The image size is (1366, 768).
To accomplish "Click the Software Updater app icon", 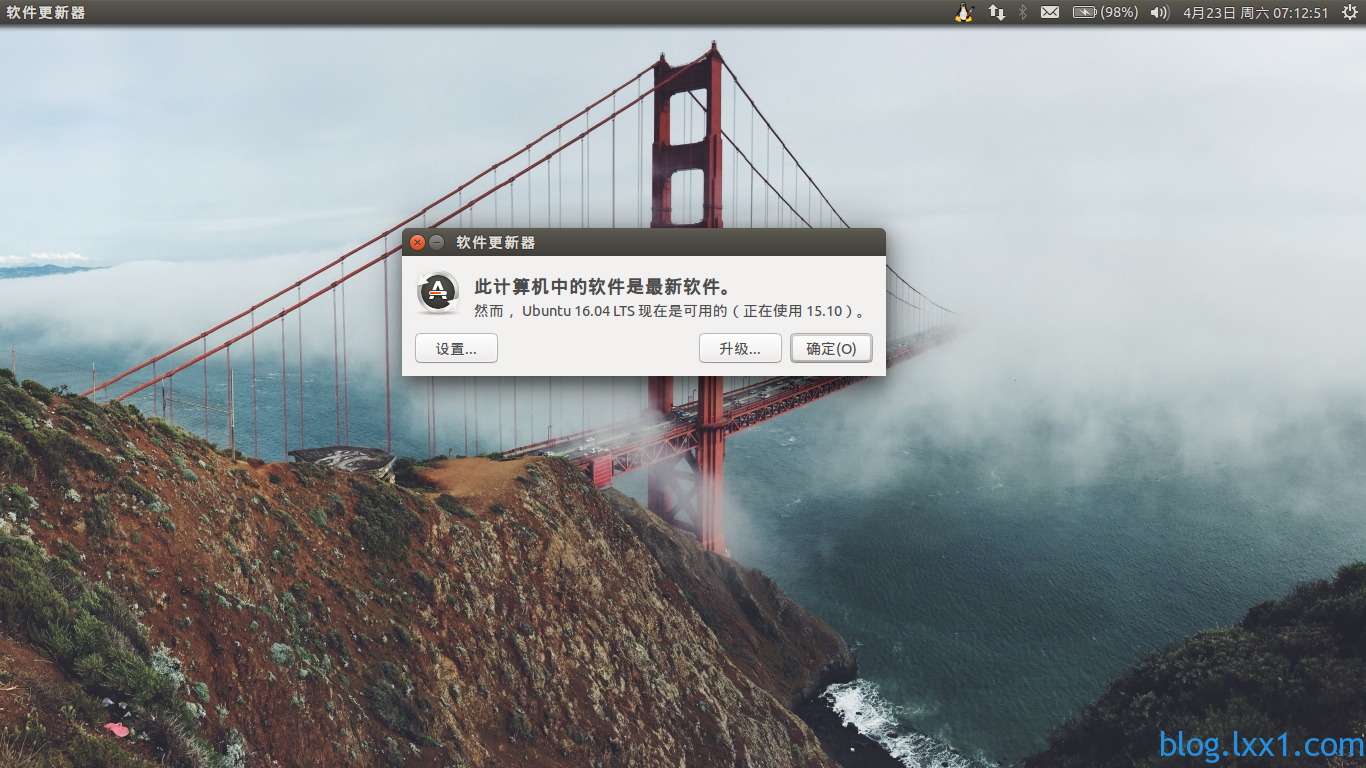I will point(437,292).
